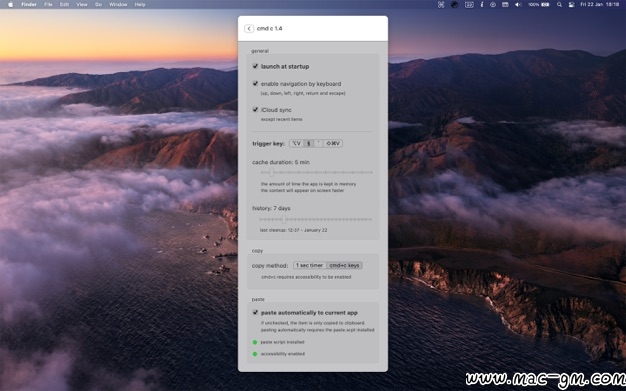This screenshot has width=626, height=391.
Task: Click 'pasting automatically requires the paste.scpt installed' text
Action: click(x=317, y=330)
